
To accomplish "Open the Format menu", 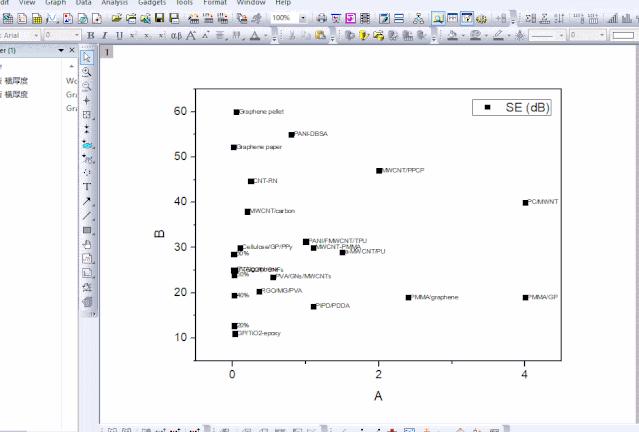I will [x=215, y=2].
